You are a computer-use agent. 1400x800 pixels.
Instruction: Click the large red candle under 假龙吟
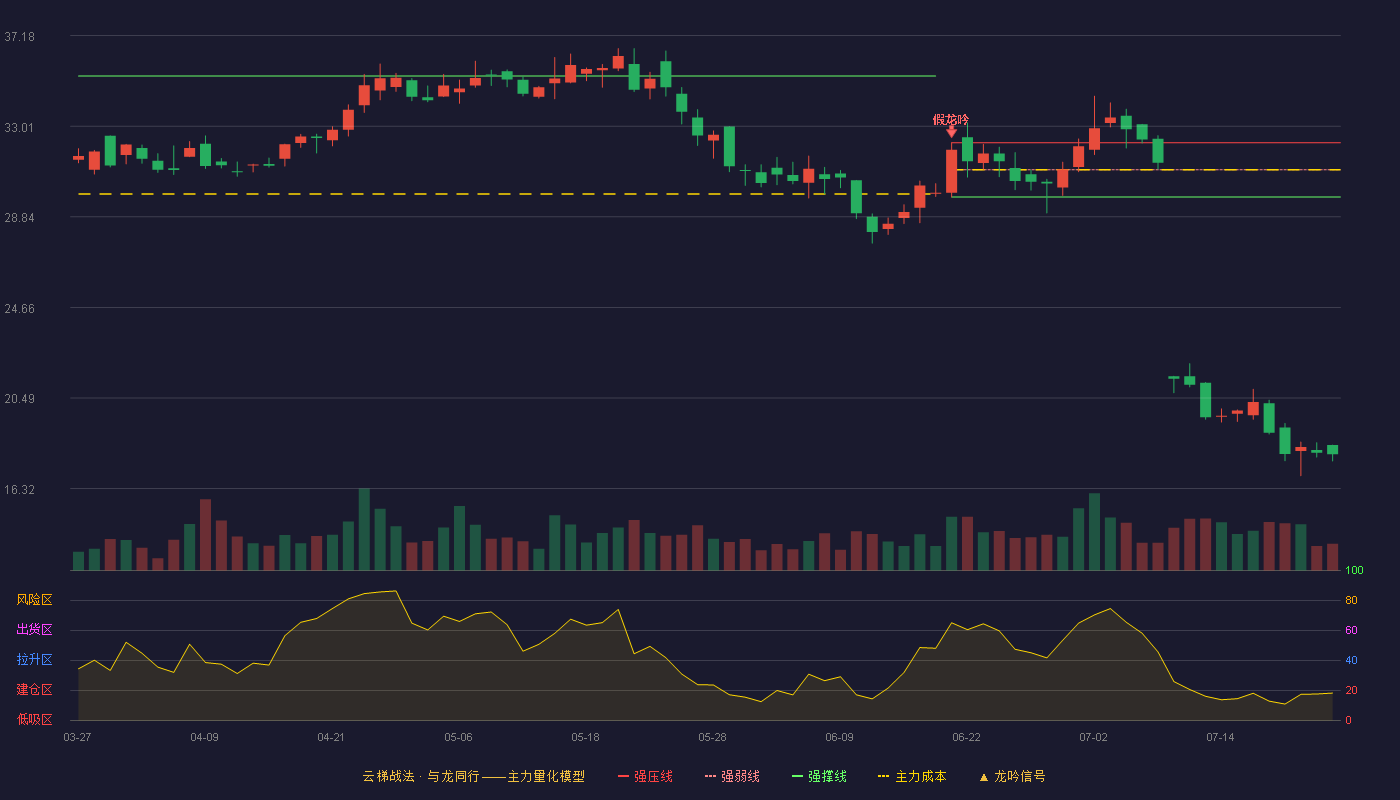951,170
